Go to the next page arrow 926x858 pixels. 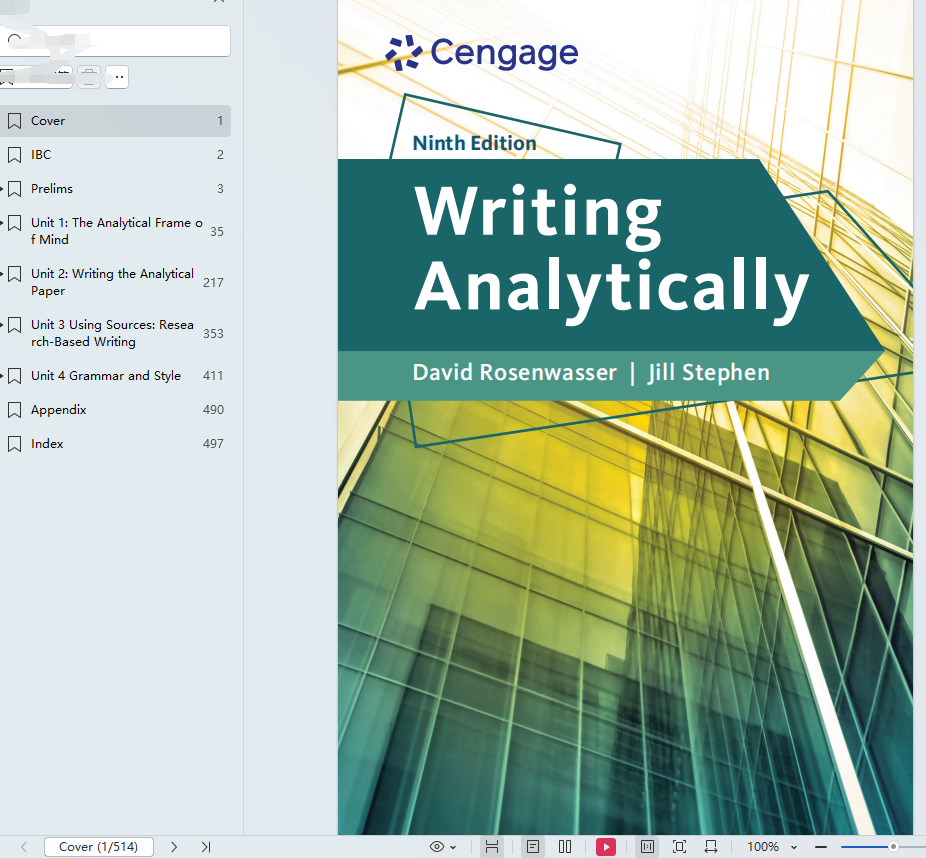[x=174, y=847]
